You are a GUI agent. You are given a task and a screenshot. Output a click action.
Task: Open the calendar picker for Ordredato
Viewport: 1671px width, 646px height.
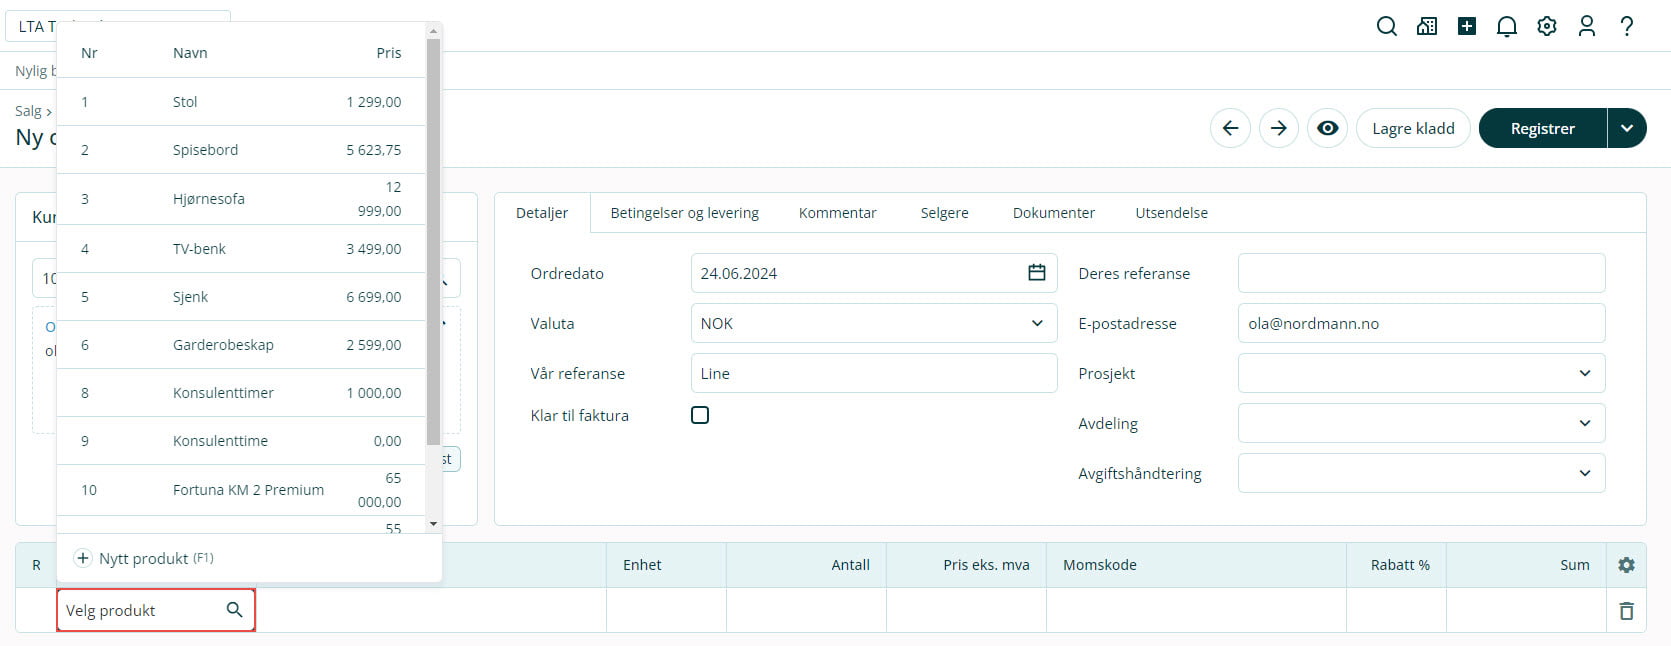(1037, 273)
